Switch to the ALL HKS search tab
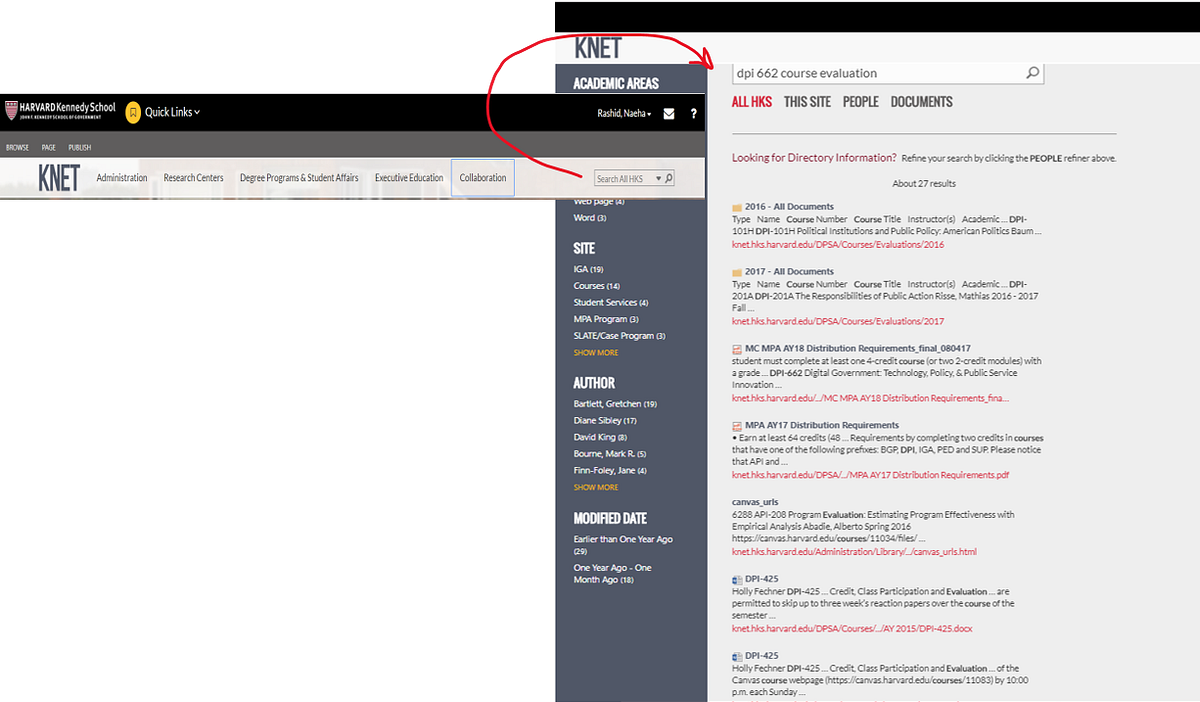Image resolution: width=1200 pixels, height=702 pixels. [752, 102]
